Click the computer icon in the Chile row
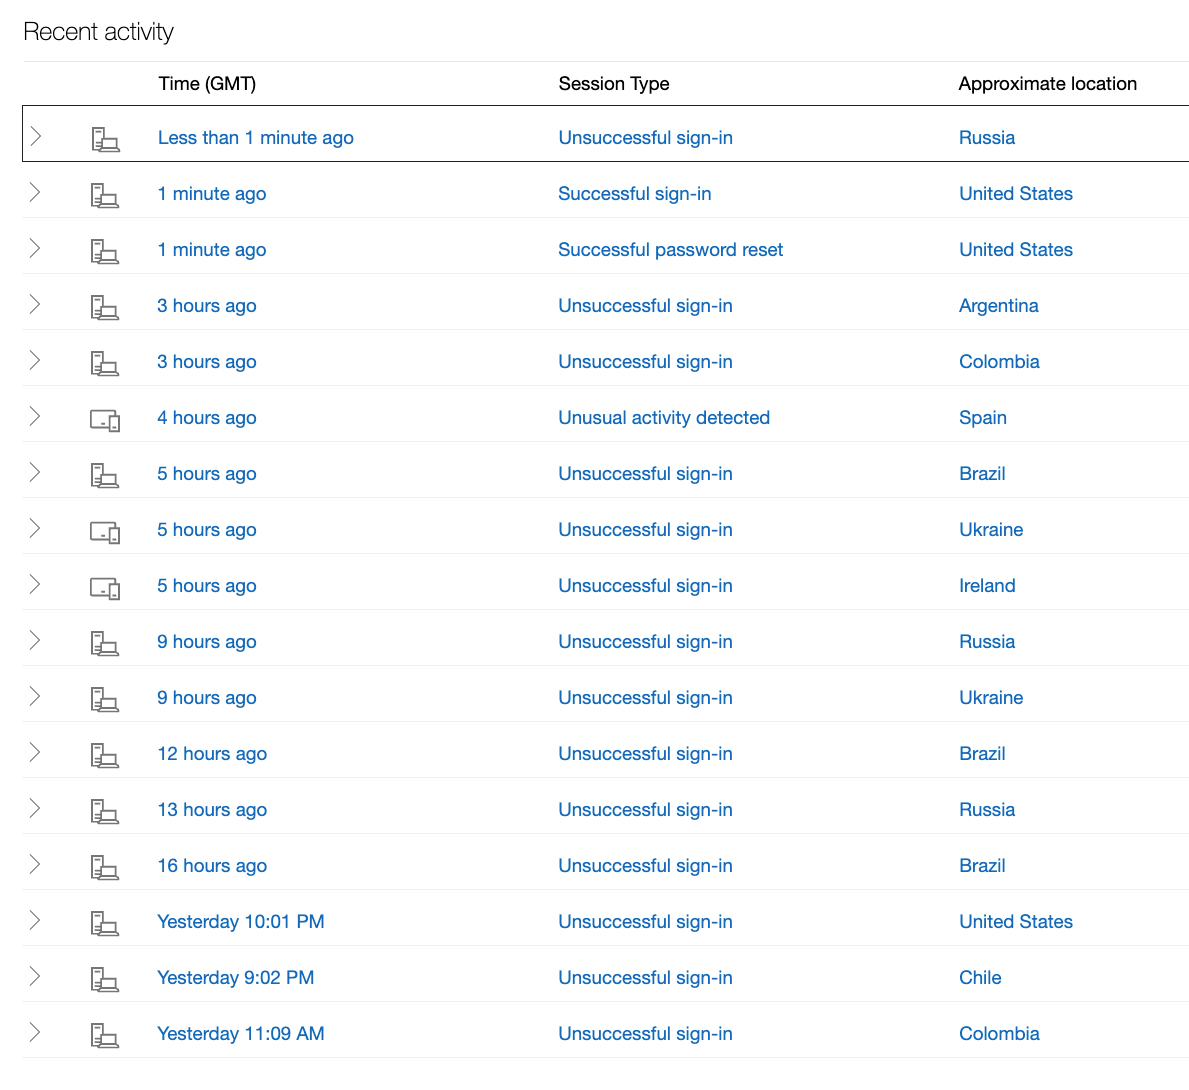Image resolution: width=1189 pixels, height=1090 pixels. [x=105, y=979]
